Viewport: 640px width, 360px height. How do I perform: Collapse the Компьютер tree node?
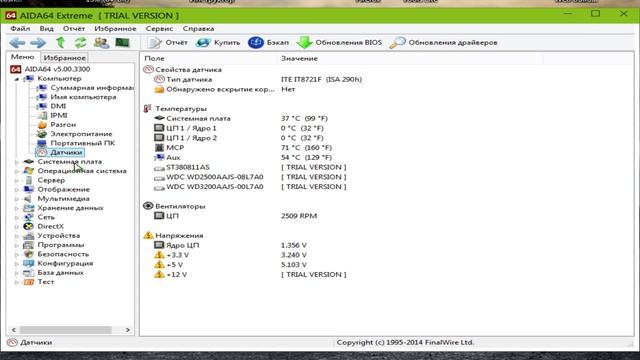click(17, 79)
